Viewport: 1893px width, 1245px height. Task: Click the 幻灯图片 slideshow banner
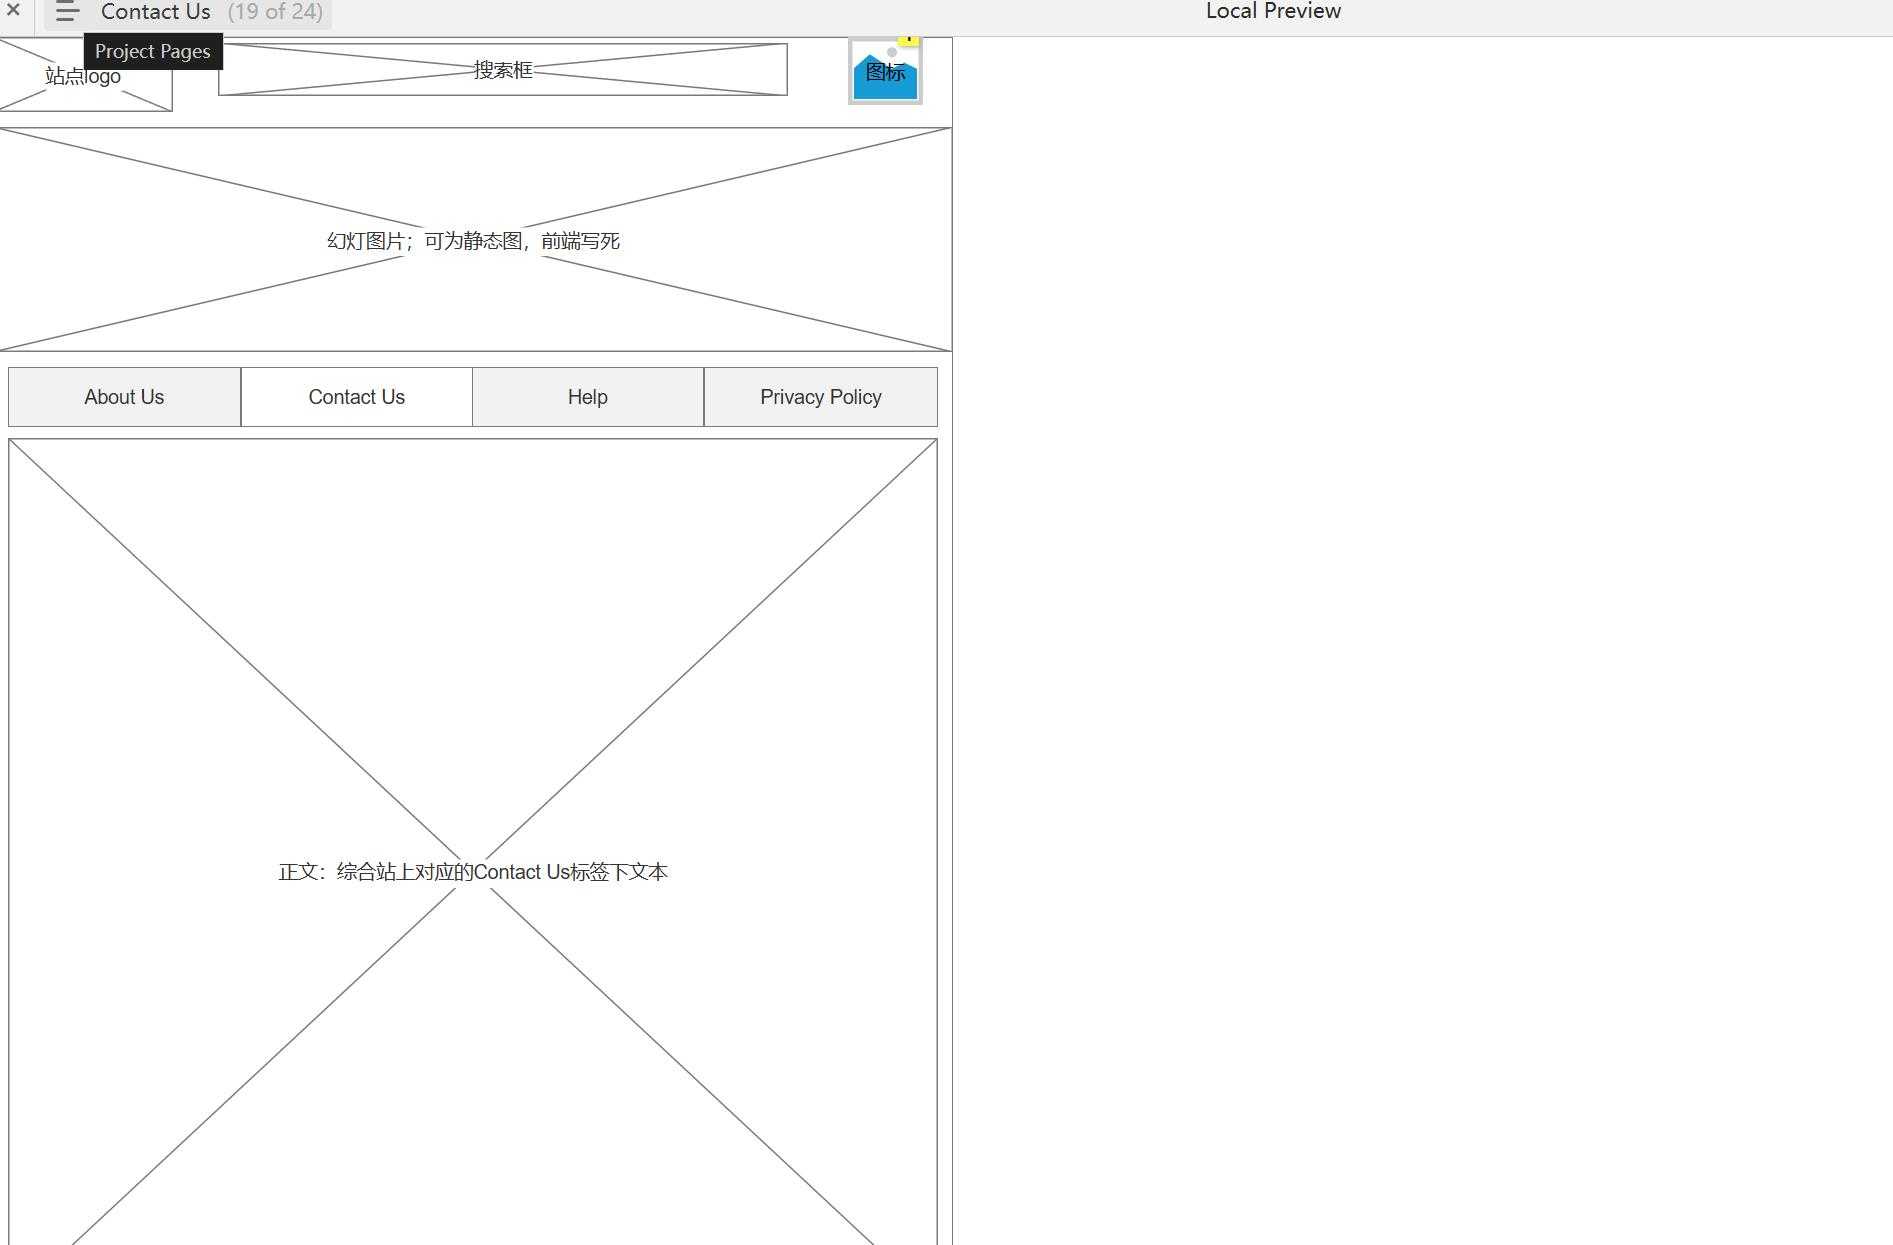pos(473,241)
